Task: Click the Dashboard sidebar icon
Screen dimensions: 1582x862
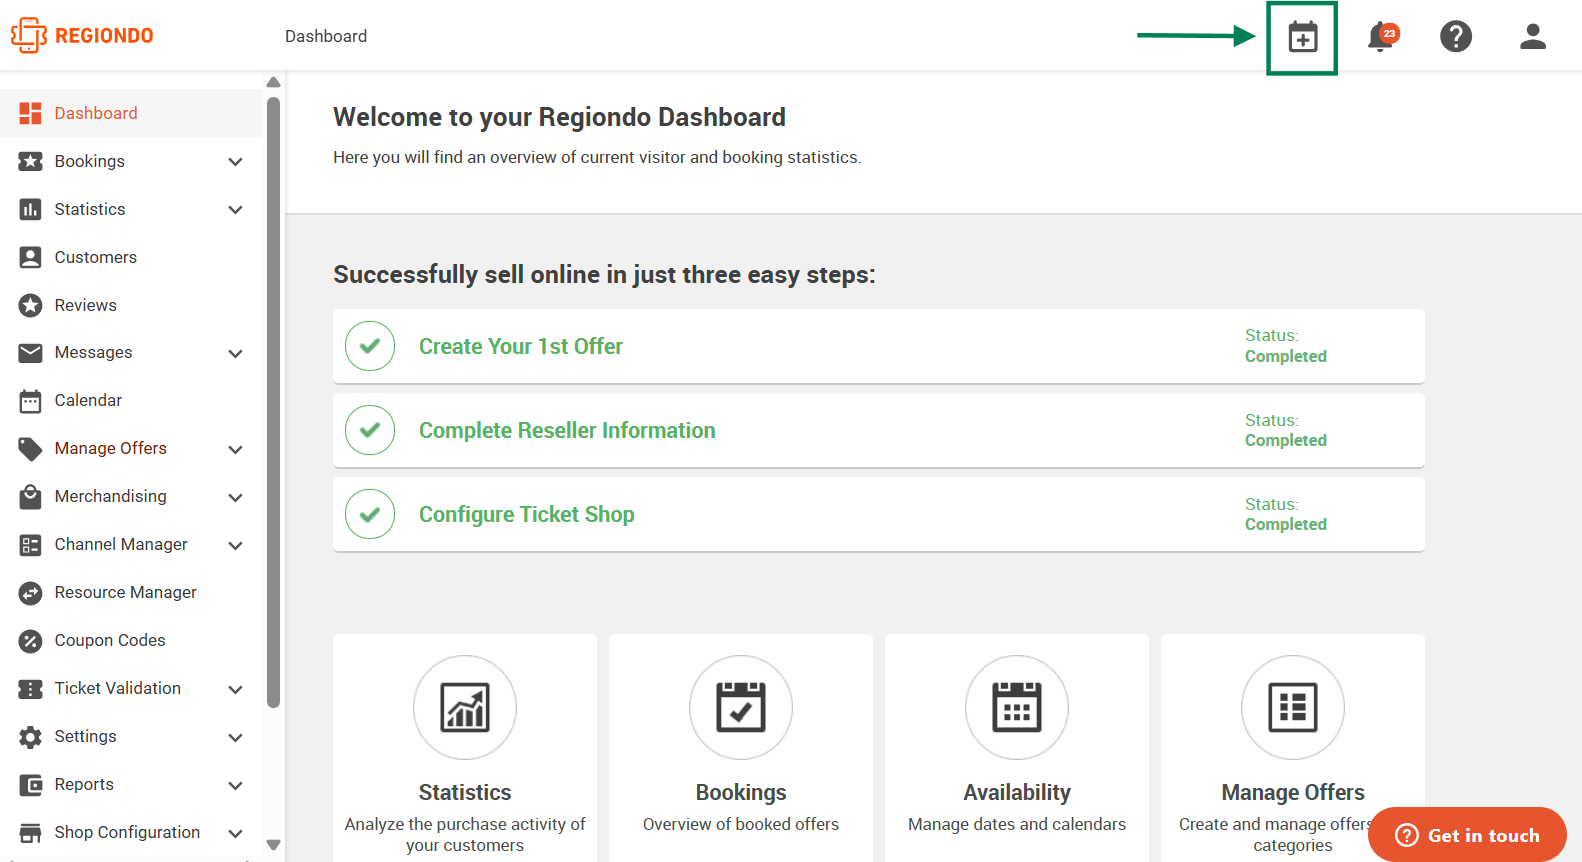Action: (x=31, y=113)
